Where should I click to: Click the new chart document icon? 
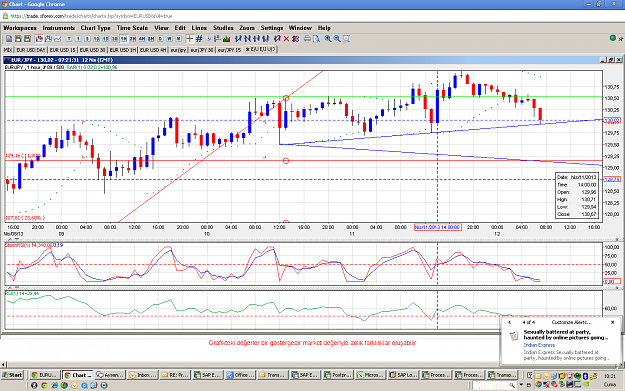click(x=9, y=39)
